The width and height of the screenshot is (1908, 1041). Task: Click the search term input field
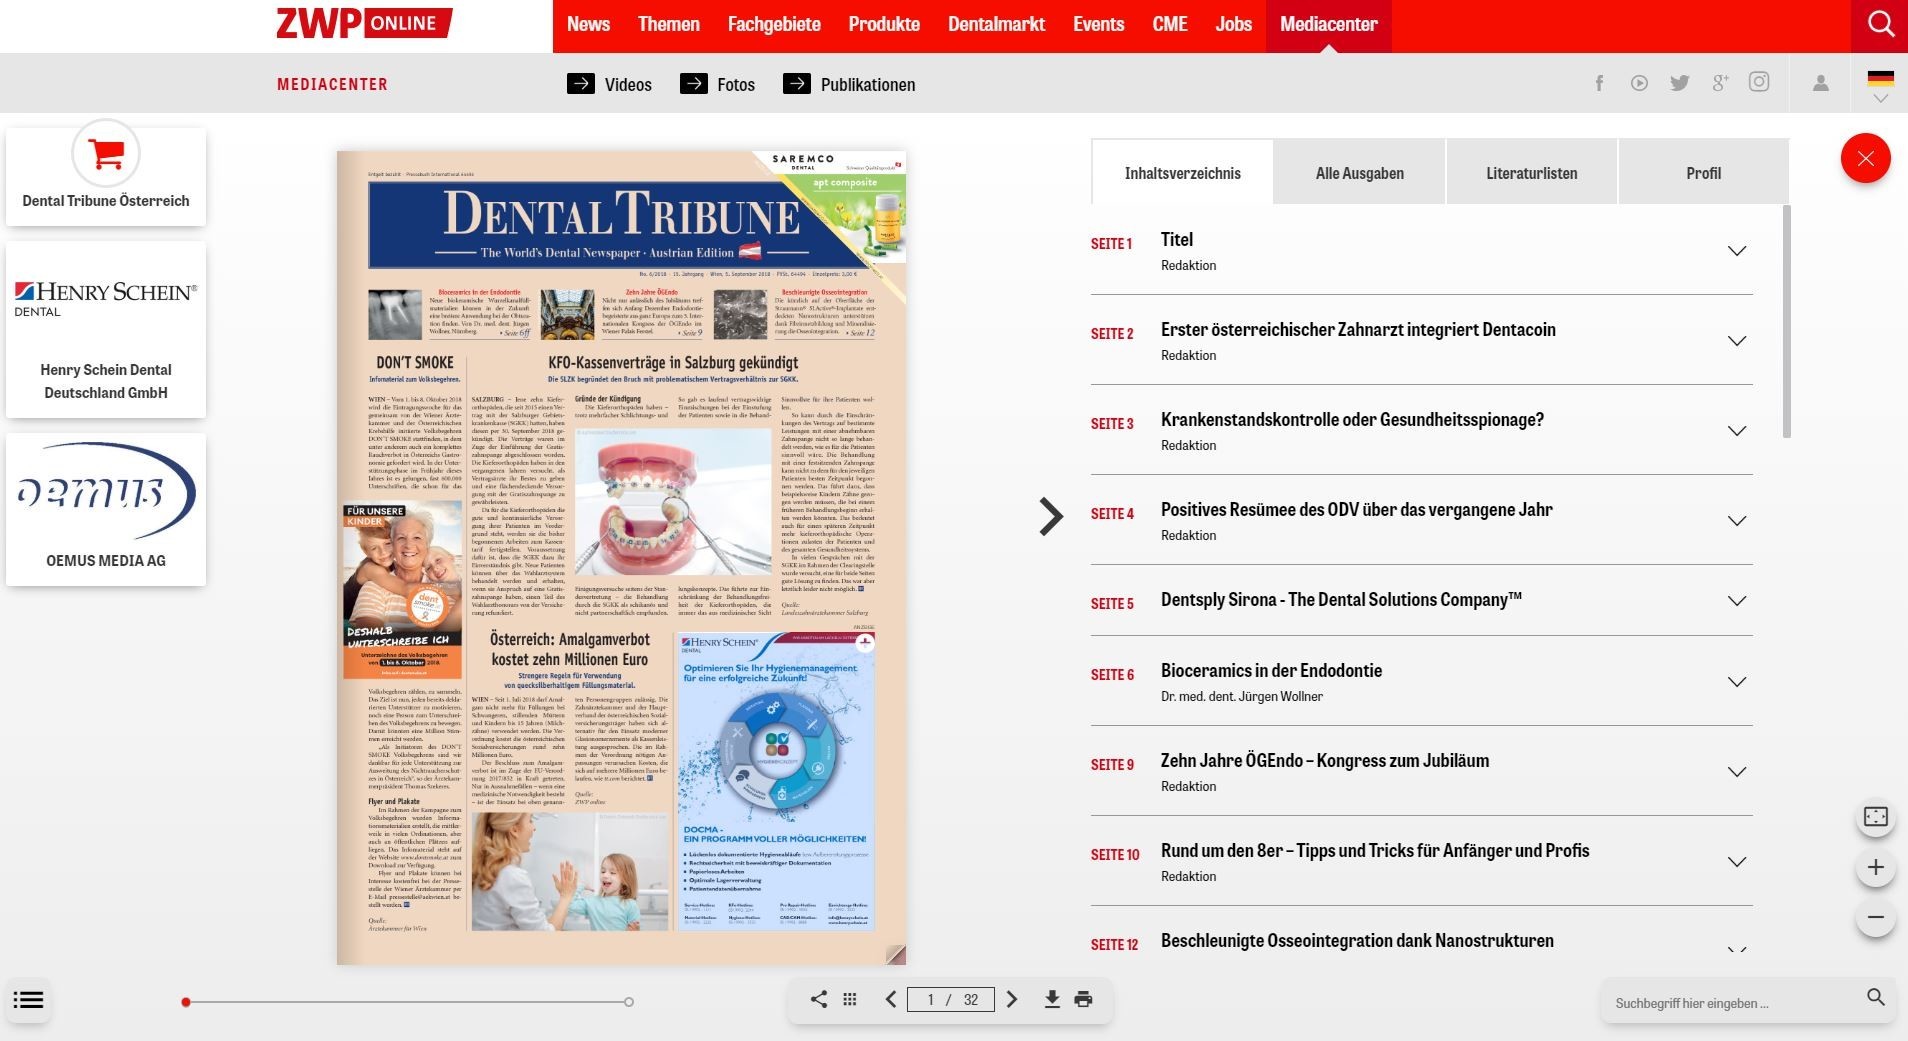point(1735,1002)
